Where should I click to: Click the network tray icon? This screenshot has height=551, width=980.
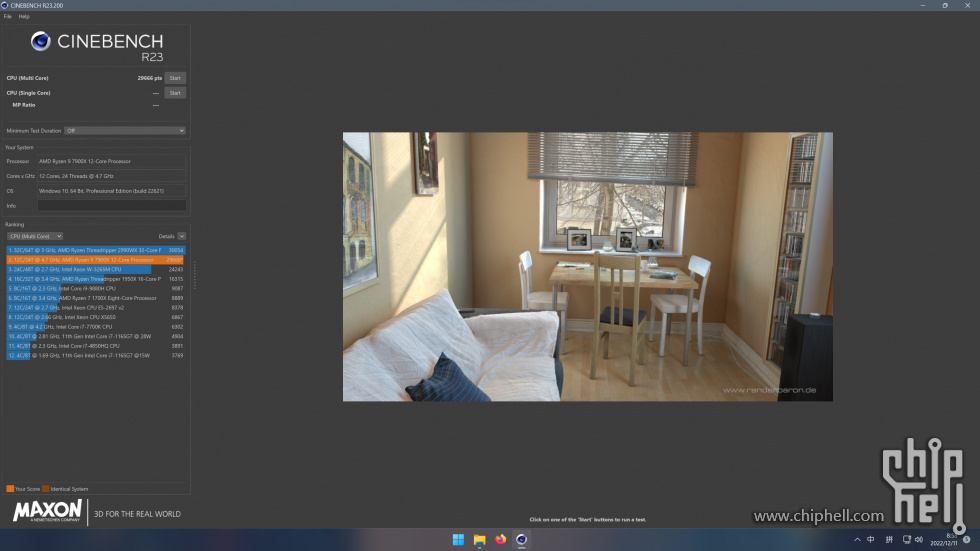click(906, 540)
